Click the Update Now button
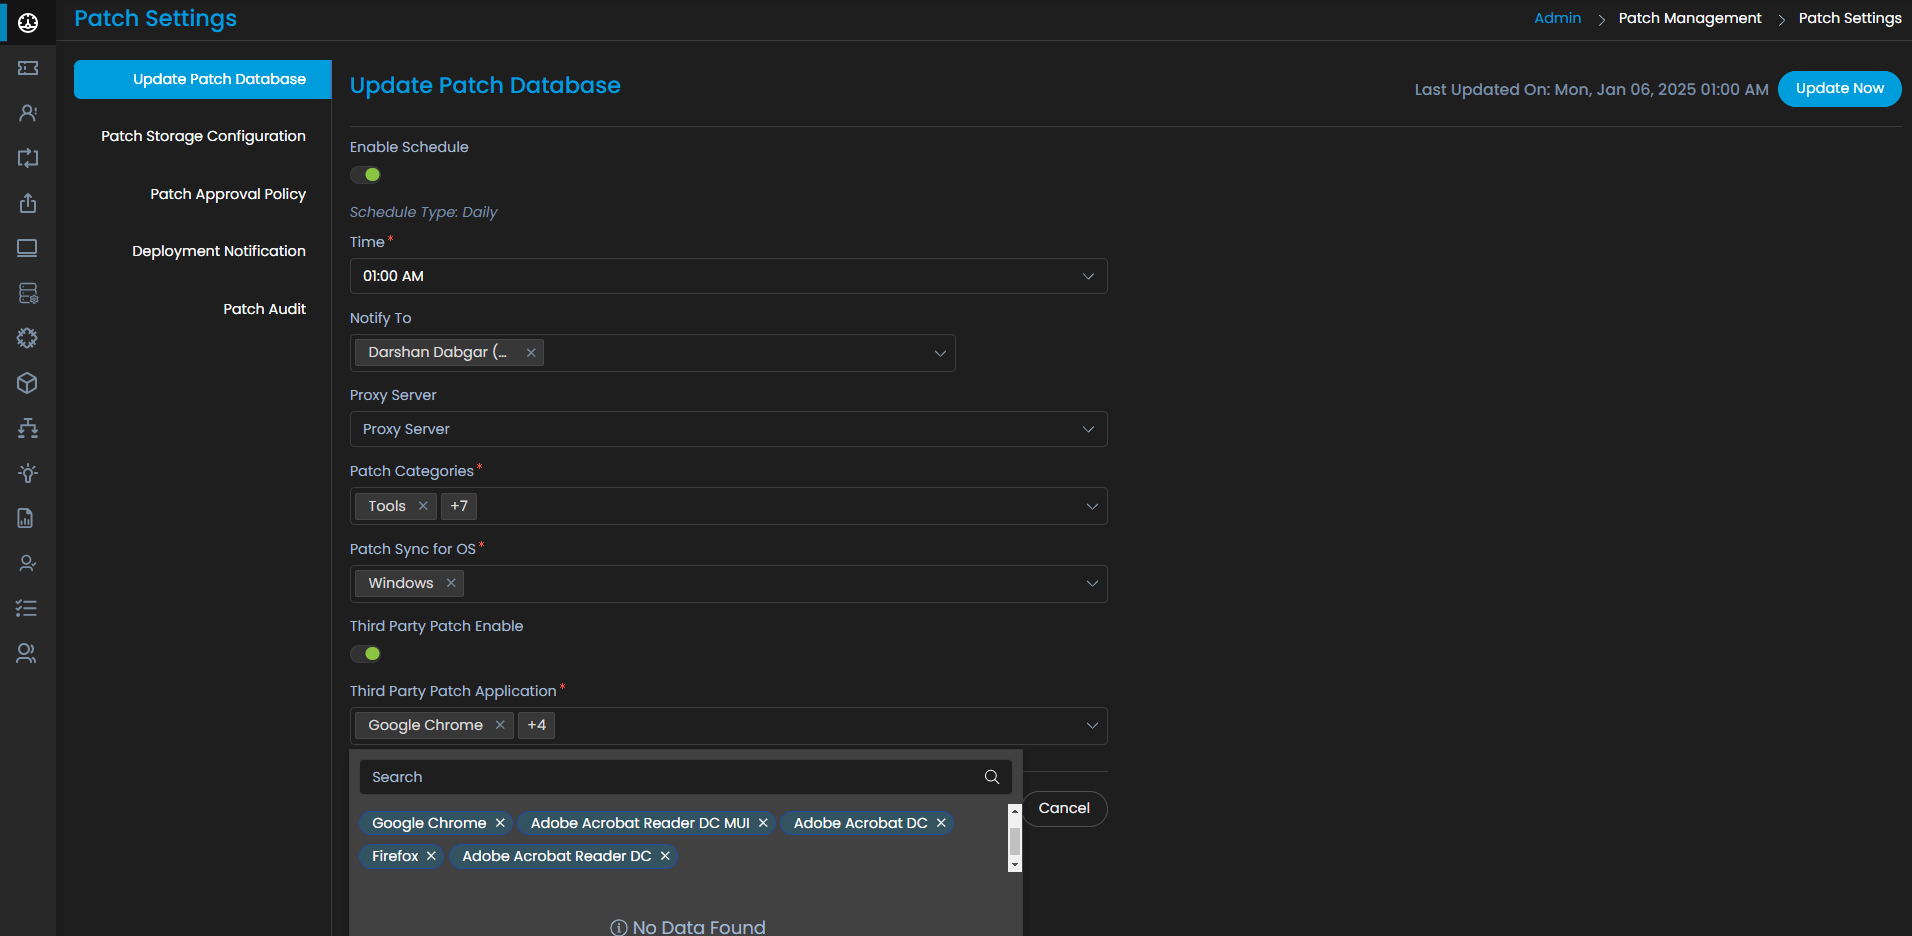 (x=1839, y=88)
